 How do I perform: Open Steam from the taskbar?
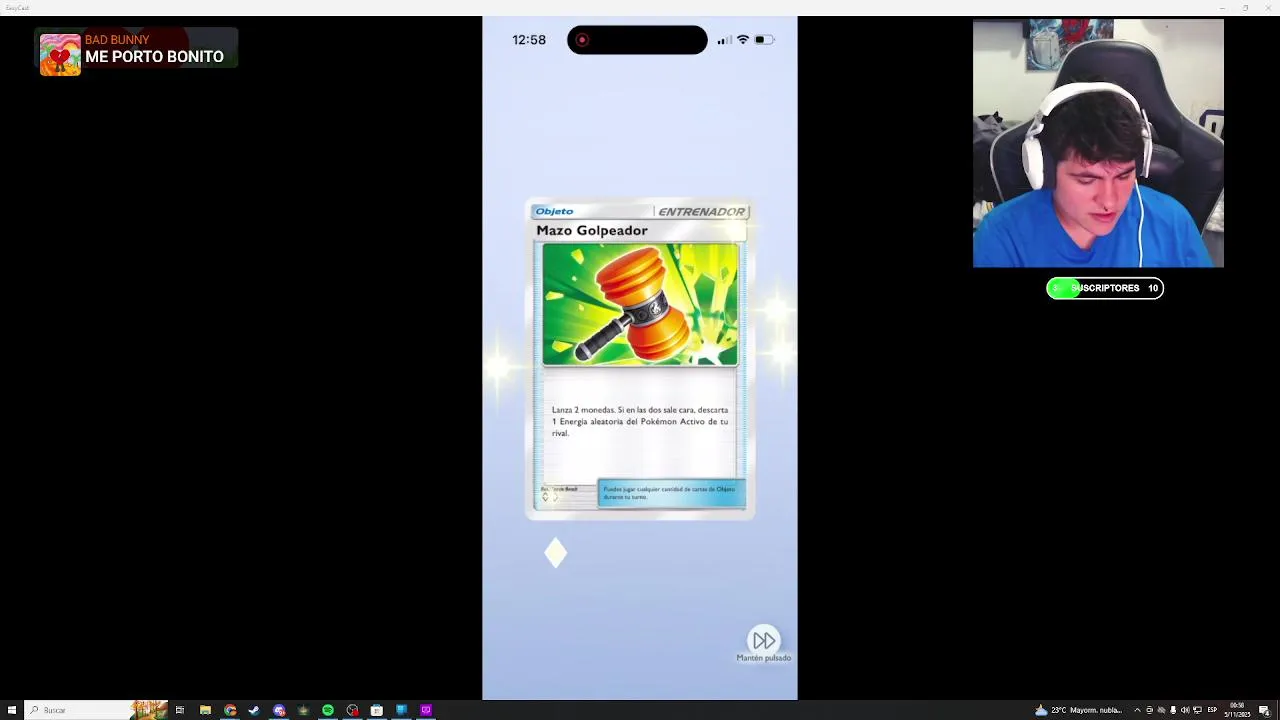coord(254,710)
